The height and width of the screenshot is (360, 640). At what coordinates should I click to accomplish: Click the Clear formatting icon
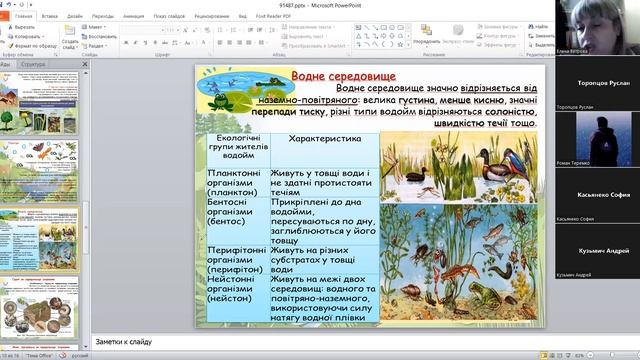(207, 30)
